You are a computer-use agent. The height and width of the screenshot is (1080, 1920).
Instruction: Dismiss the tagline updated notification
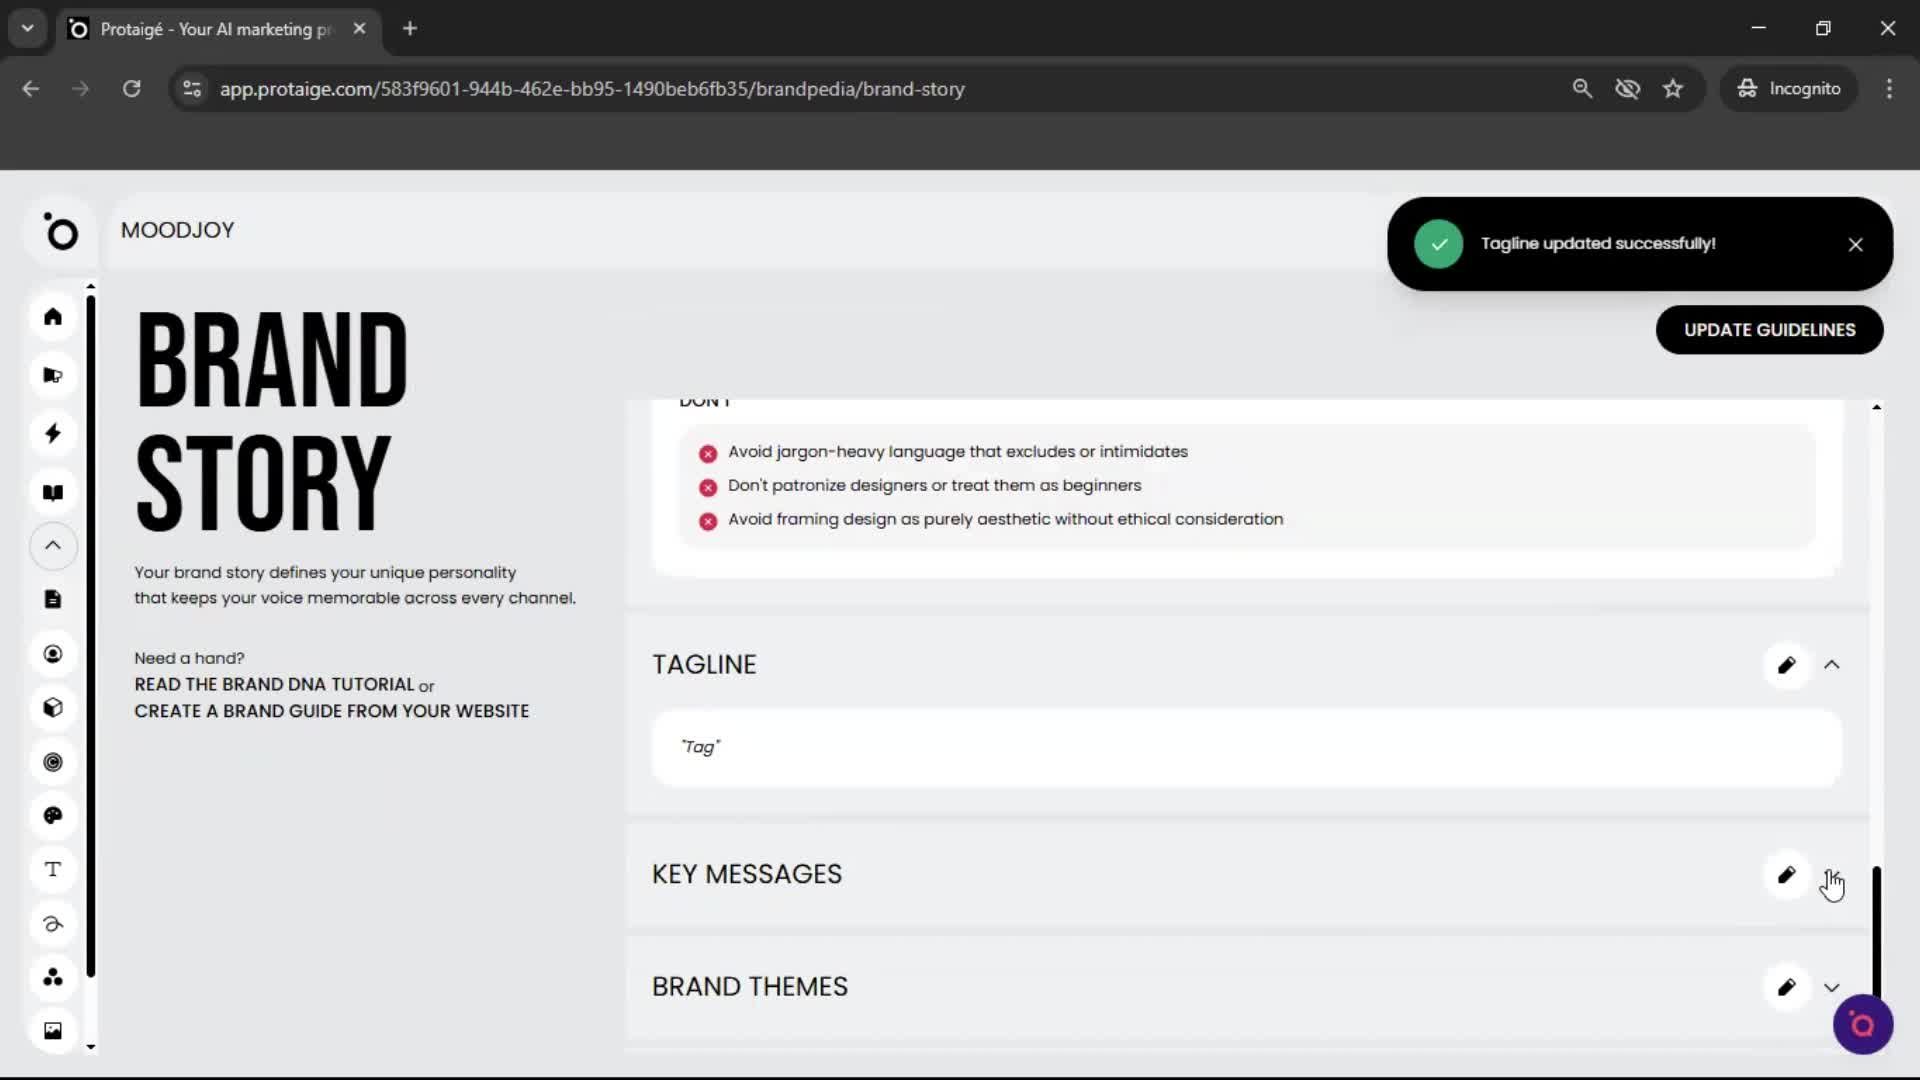coord(1855,243)
